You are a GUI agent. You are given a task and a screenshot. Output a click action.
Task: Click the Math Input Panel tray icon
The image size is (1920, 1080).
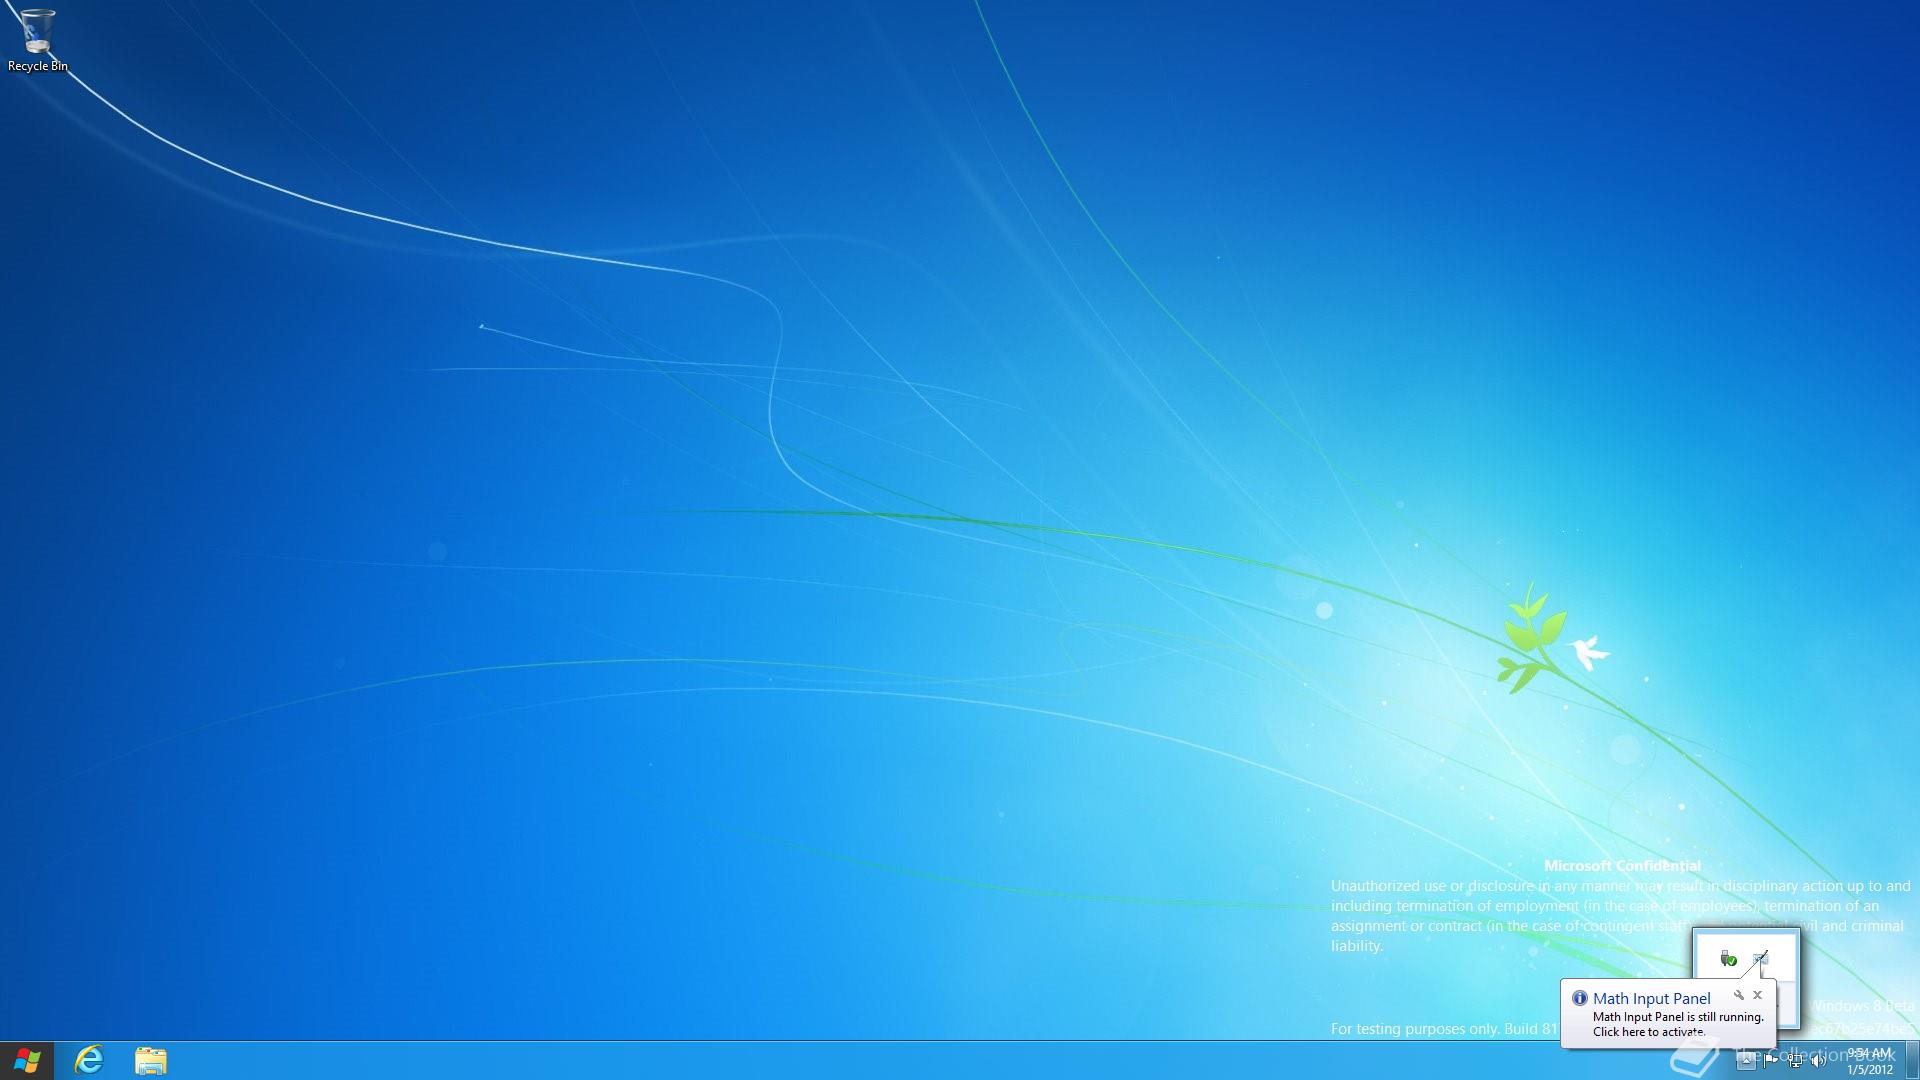click(x=1760, y=959)
